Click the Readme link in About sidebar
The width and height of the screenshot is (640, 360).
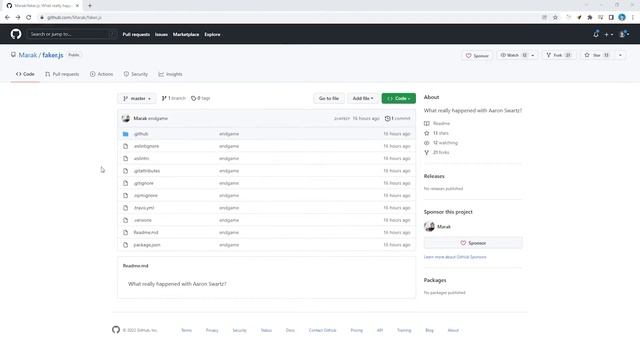441,123
